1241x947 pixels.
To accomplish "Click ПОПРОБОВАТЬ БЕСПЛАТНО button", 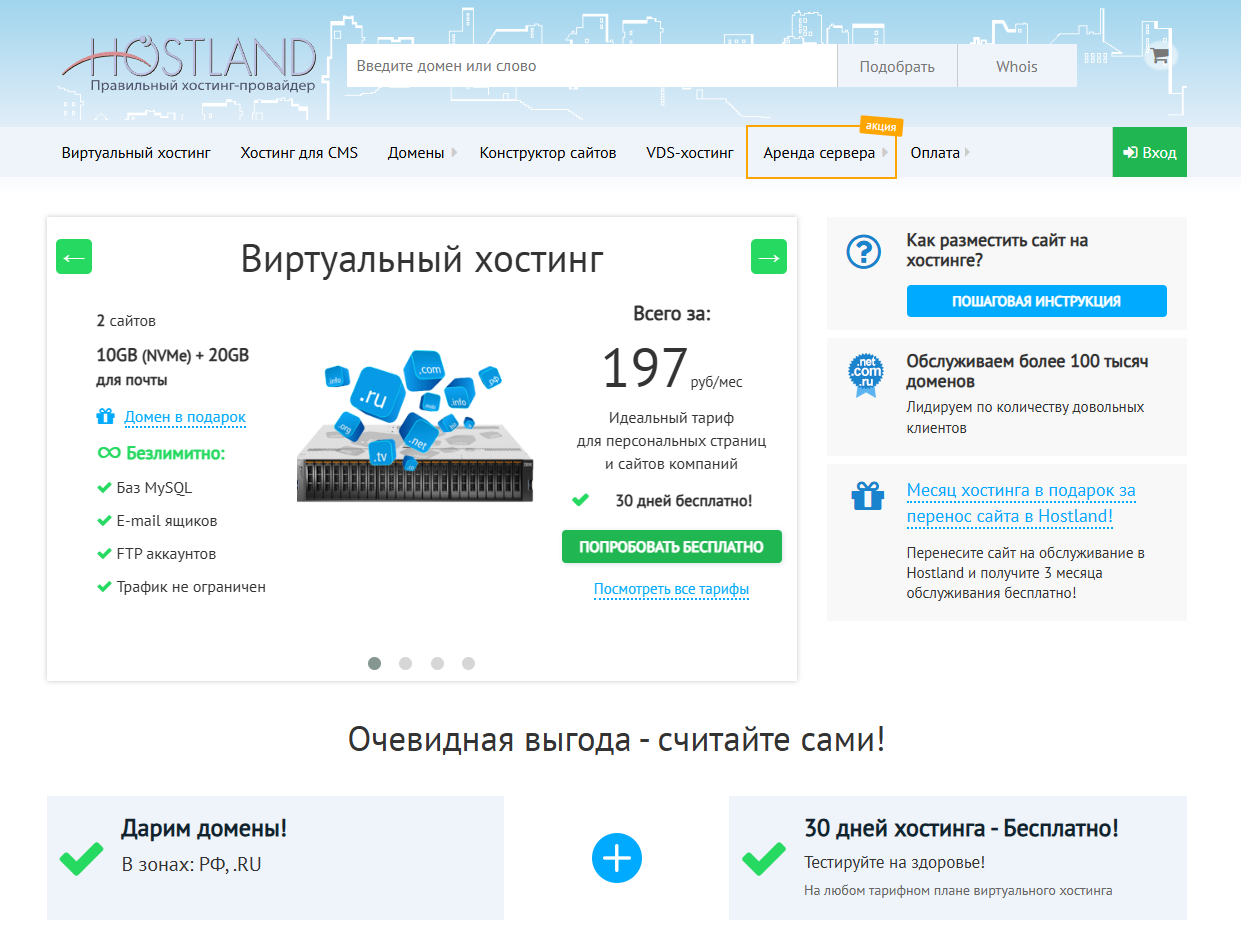I will tap(671, 547).
